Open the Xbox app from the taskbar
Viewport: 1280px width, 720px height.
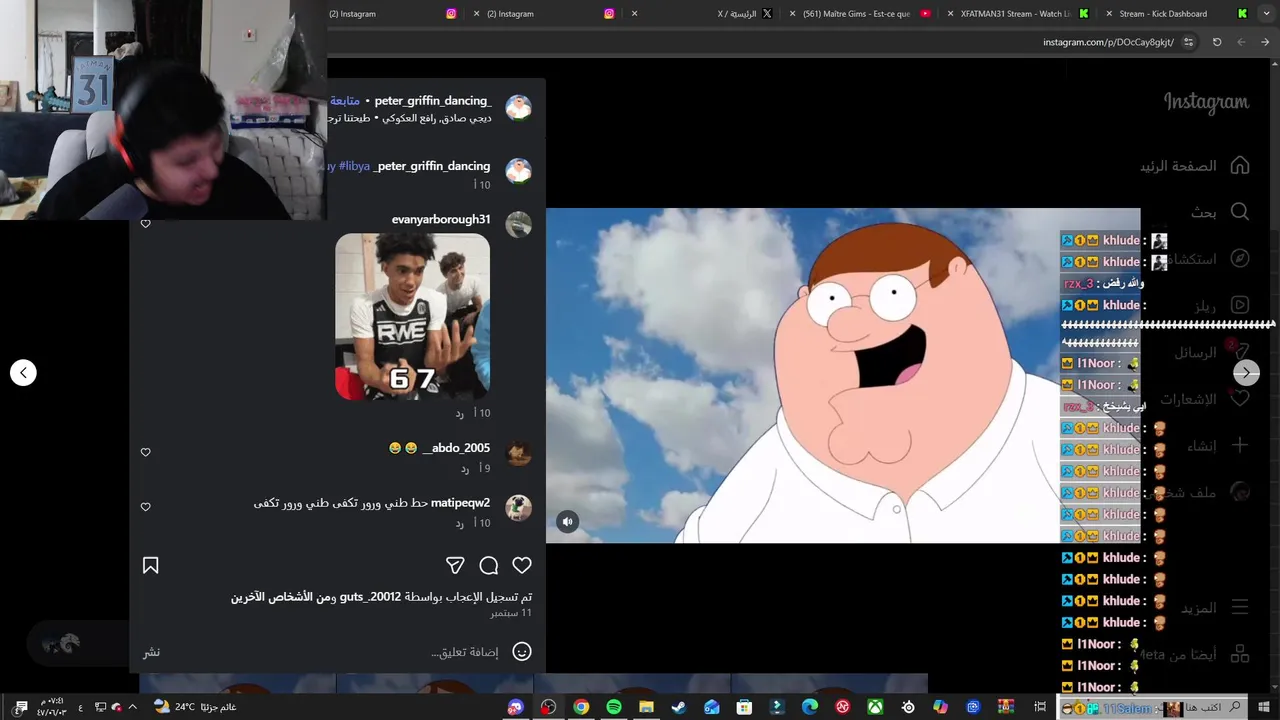tap(875, 707)
